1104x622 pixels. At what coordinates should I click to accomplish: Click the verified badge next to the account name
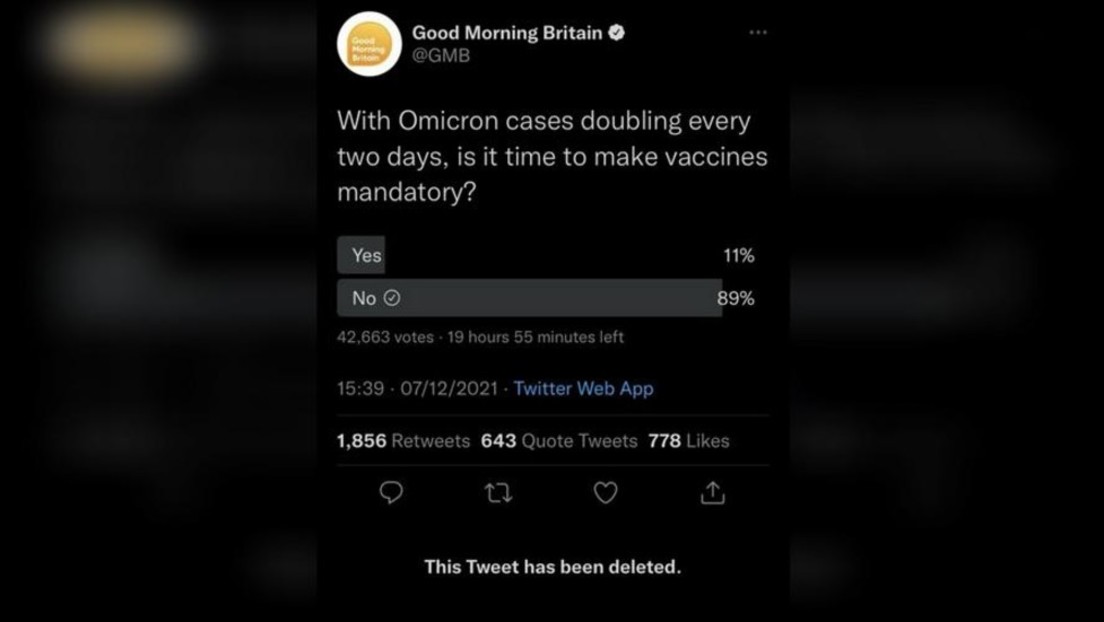coord(617,33)
